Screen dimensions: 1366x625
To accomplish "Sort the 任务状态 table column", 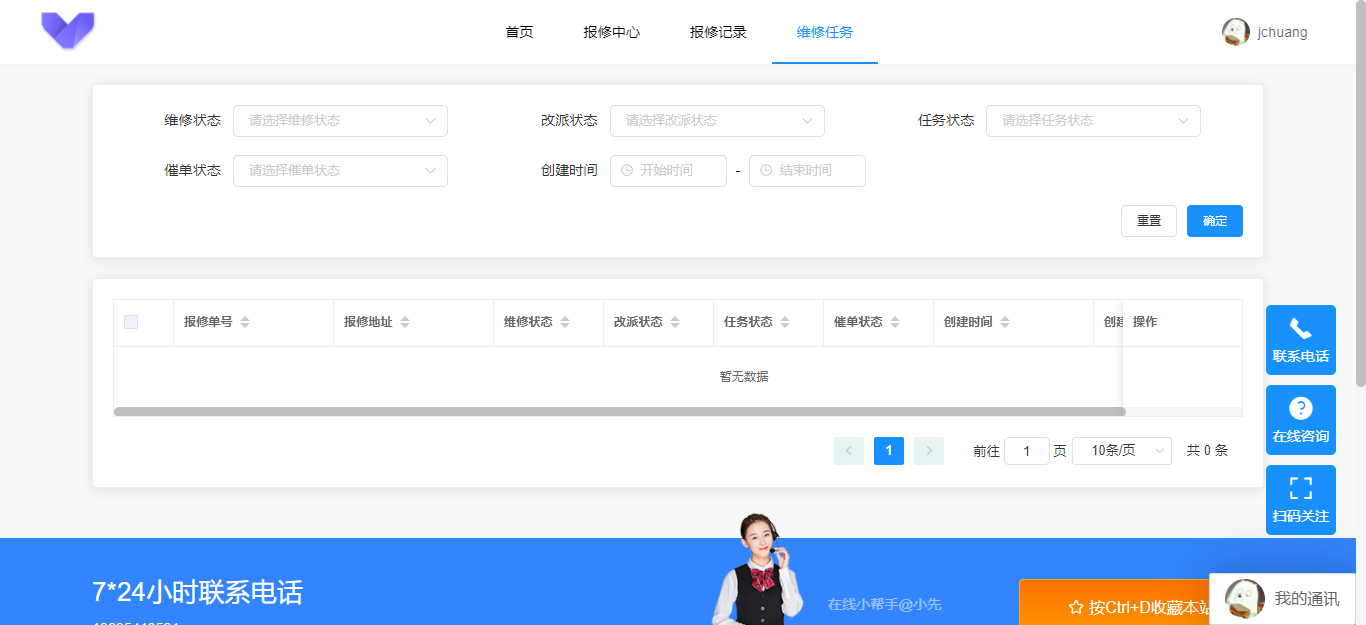I will coord(785,322).
